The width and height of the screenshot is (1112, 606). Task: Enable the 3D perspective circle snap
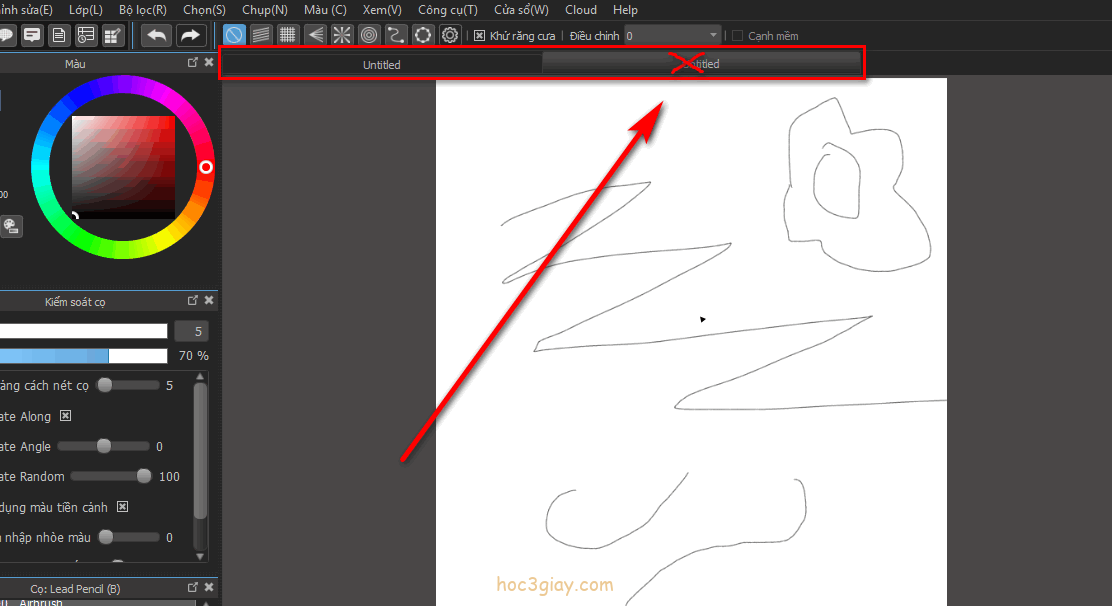click(x=423, y=35)
